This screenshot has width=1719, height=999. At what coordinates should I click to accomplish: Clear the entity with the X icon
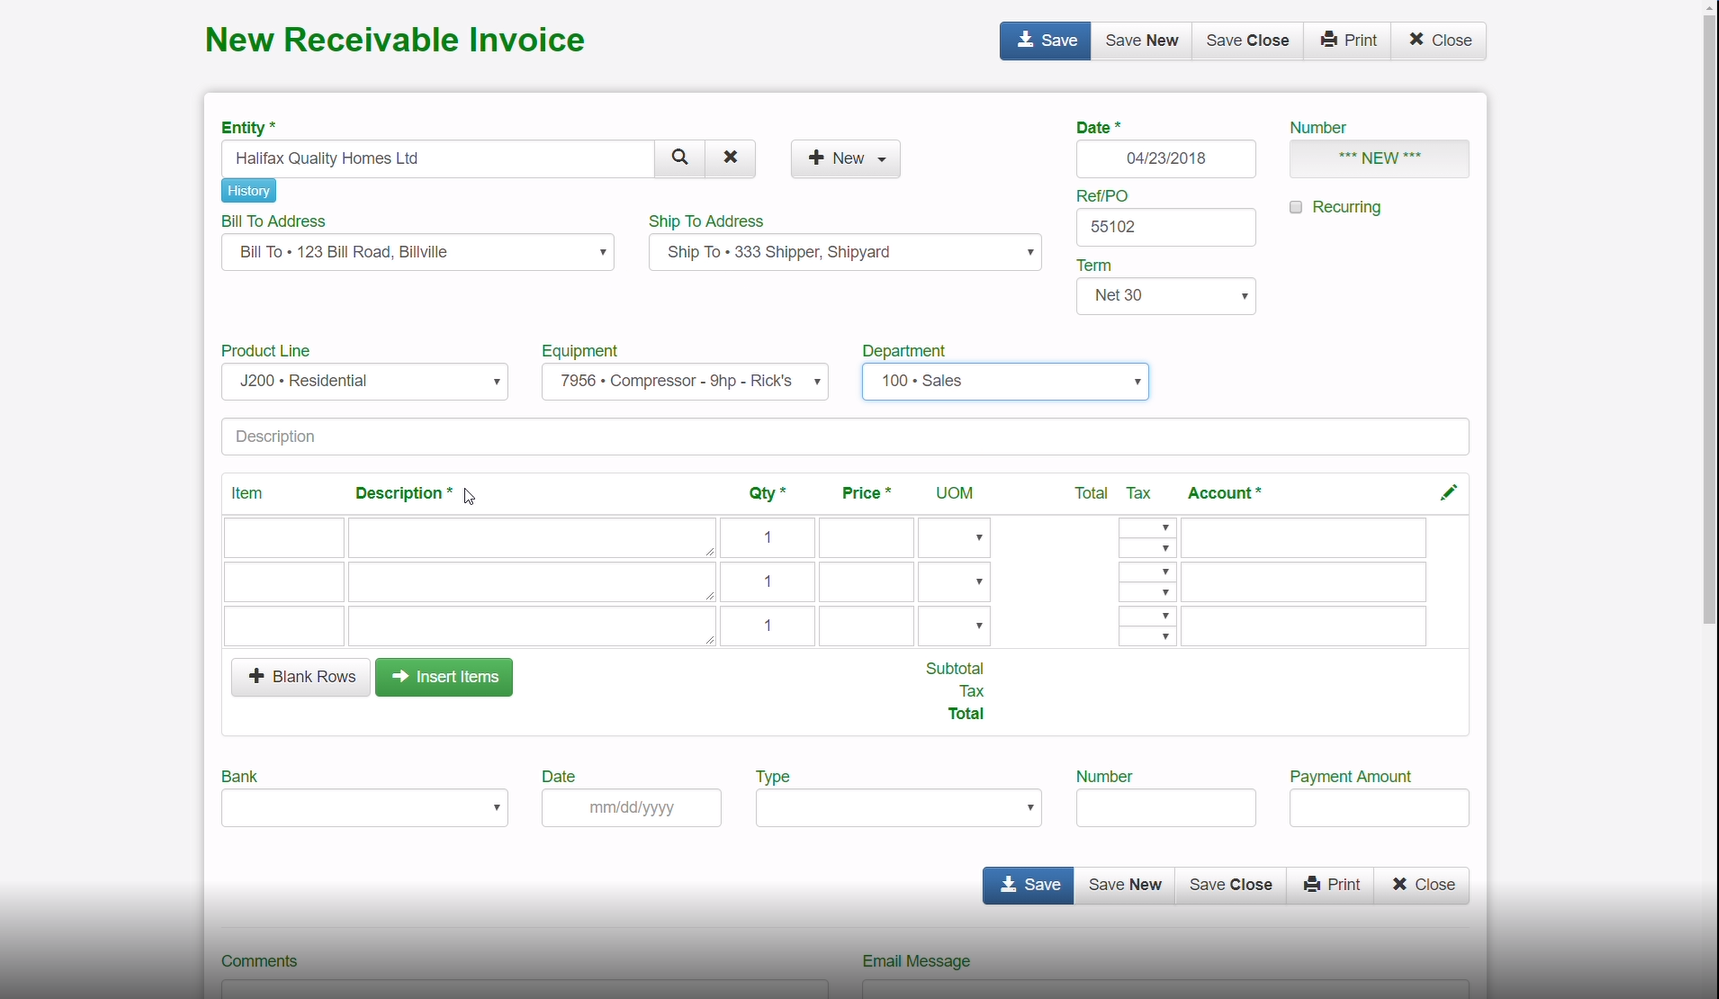pyautogui.click(x=731, y=158)
